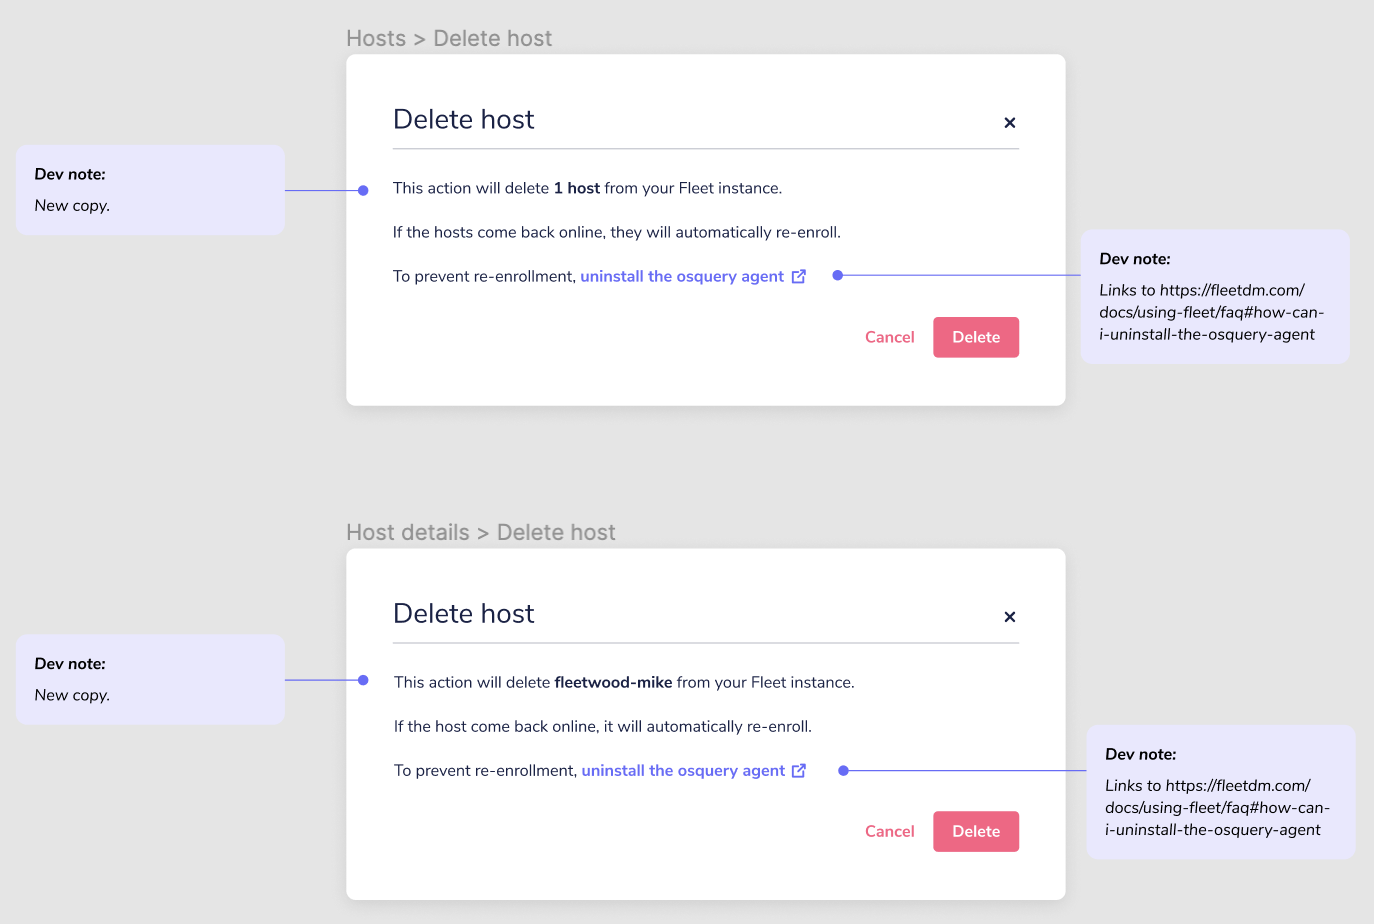Click the pink Delete button in the bottom modal
1374x924 pixels.
tap(976, 831)
